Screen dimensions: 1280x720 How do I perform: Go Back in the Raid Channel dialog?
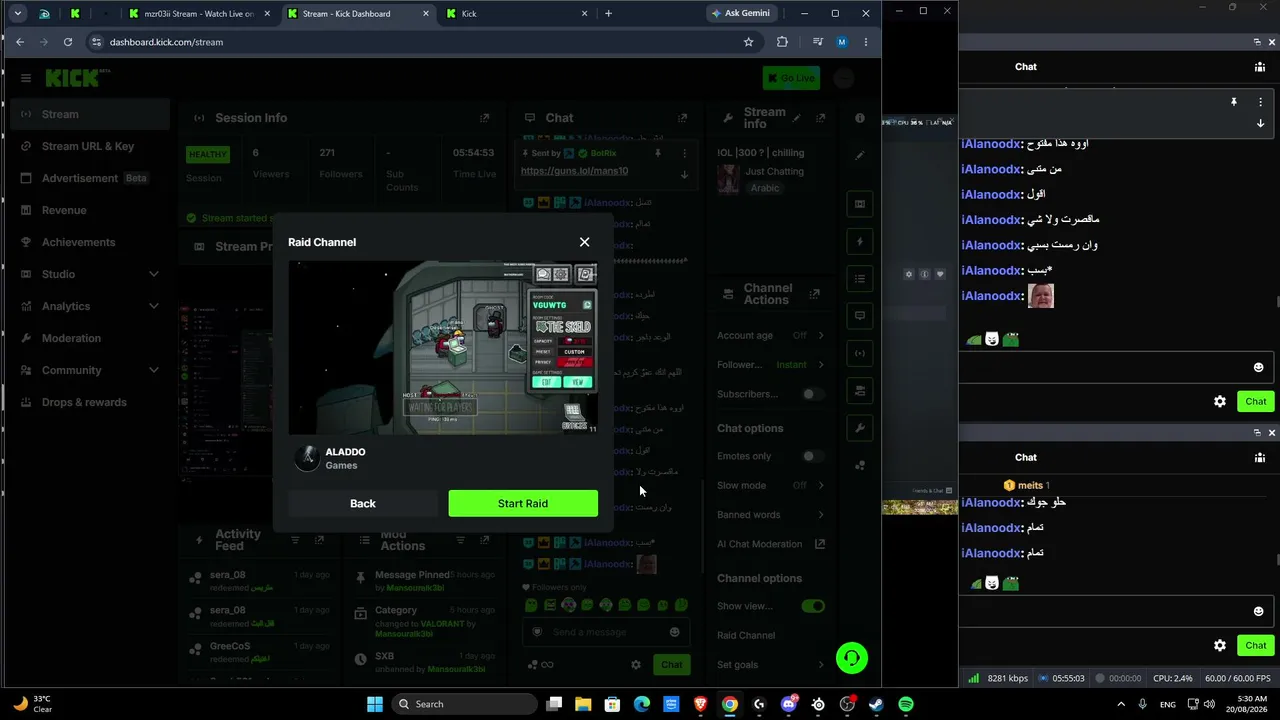point(363,503)
